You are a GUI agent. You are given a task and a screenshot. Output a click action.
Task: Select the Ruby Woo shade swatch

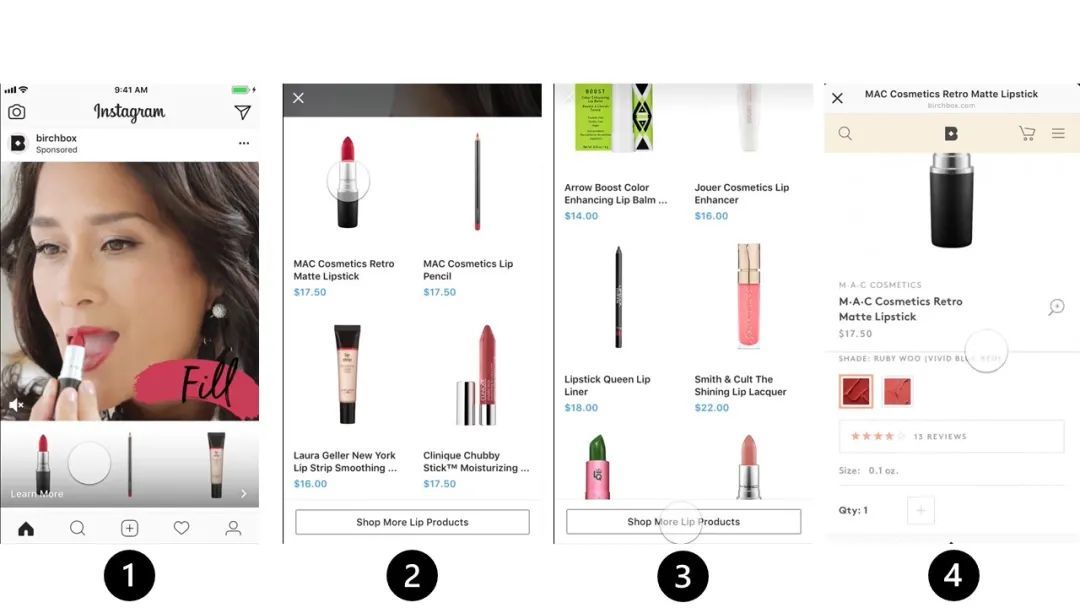click(856, 391)
